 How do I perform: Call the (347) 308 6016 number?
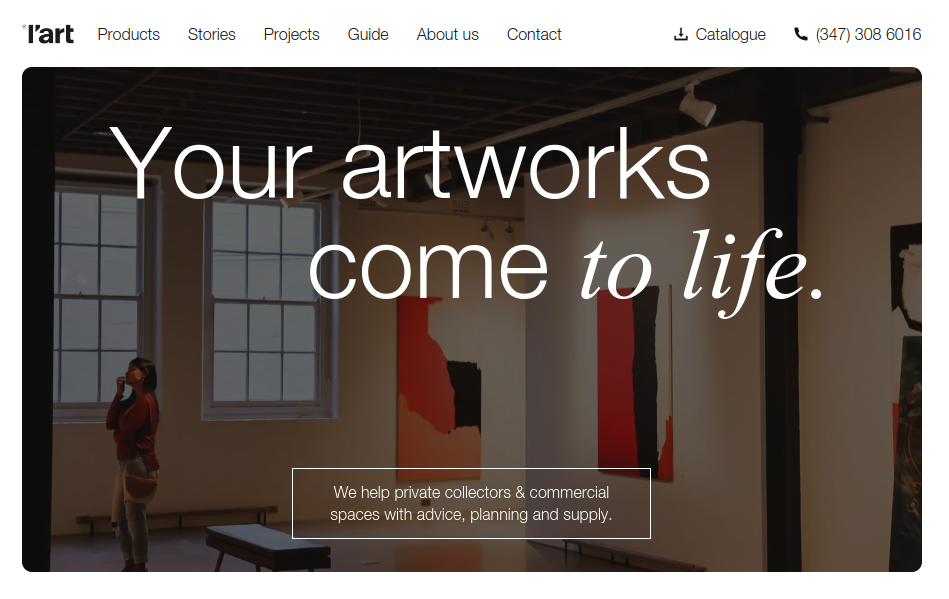[868, 34]
